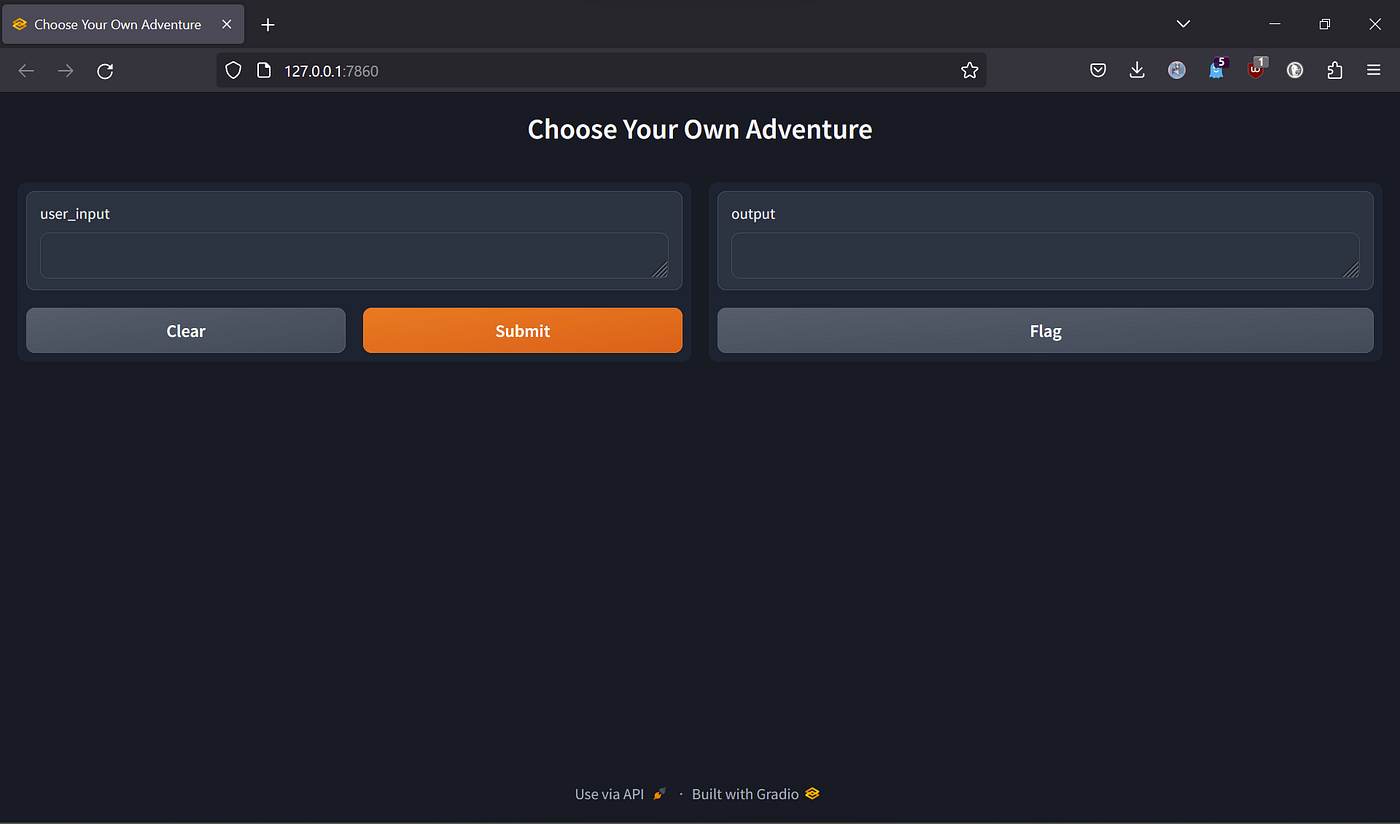Open the tab list dropdown chevron

[1183, 23]
